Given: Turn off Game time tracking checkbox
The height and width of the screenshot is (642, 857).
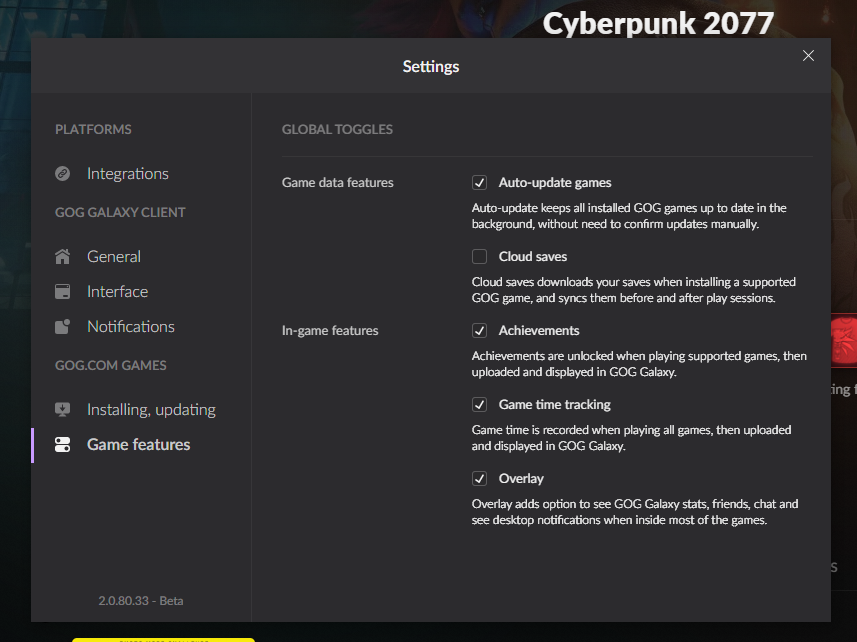Looking at the screenshot, I should 479,404.
